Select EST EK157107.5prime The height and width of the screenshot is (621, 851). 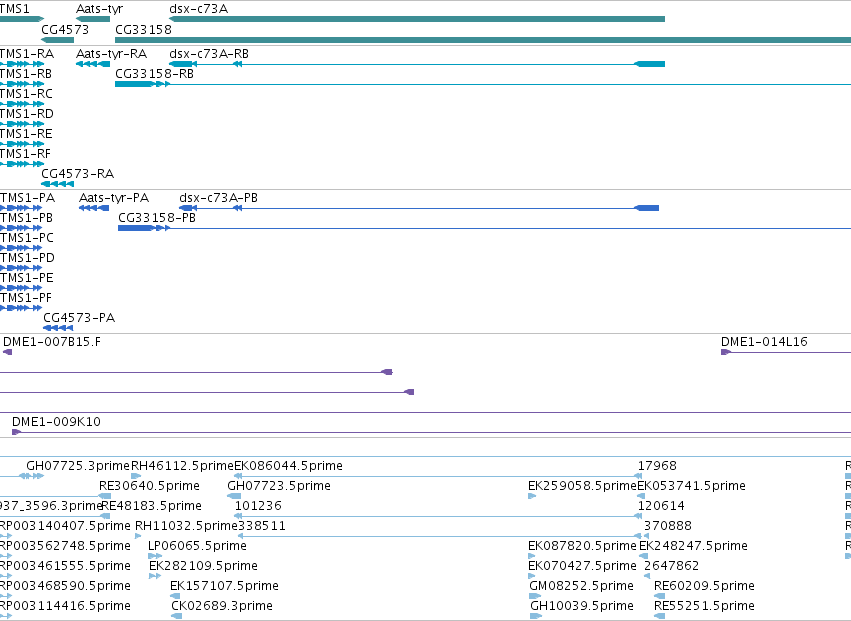coord(224,587)
